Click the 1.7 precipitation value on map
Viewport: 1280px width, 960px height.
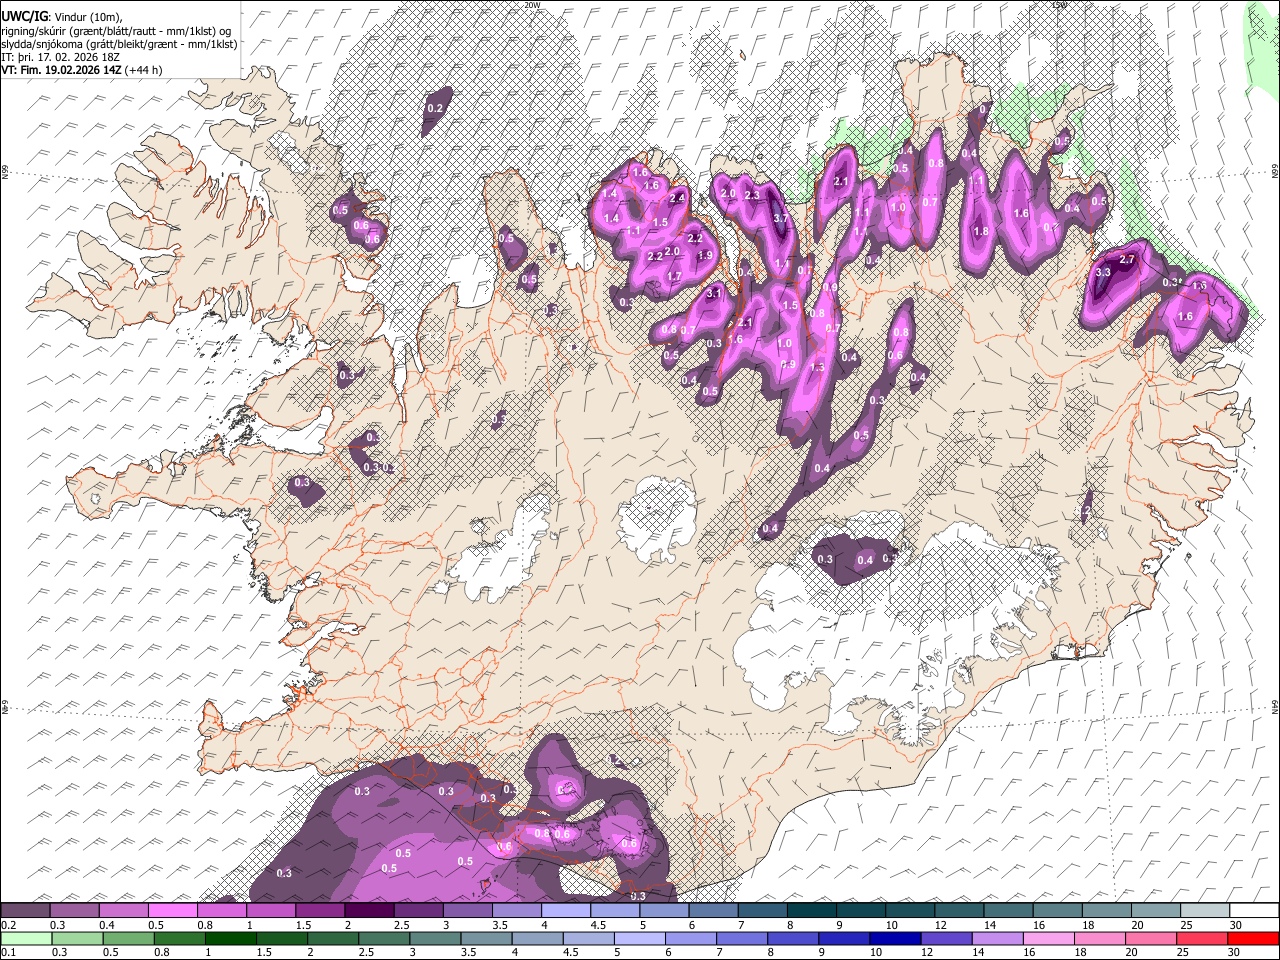pyautogui.click(x=674, y=277)
